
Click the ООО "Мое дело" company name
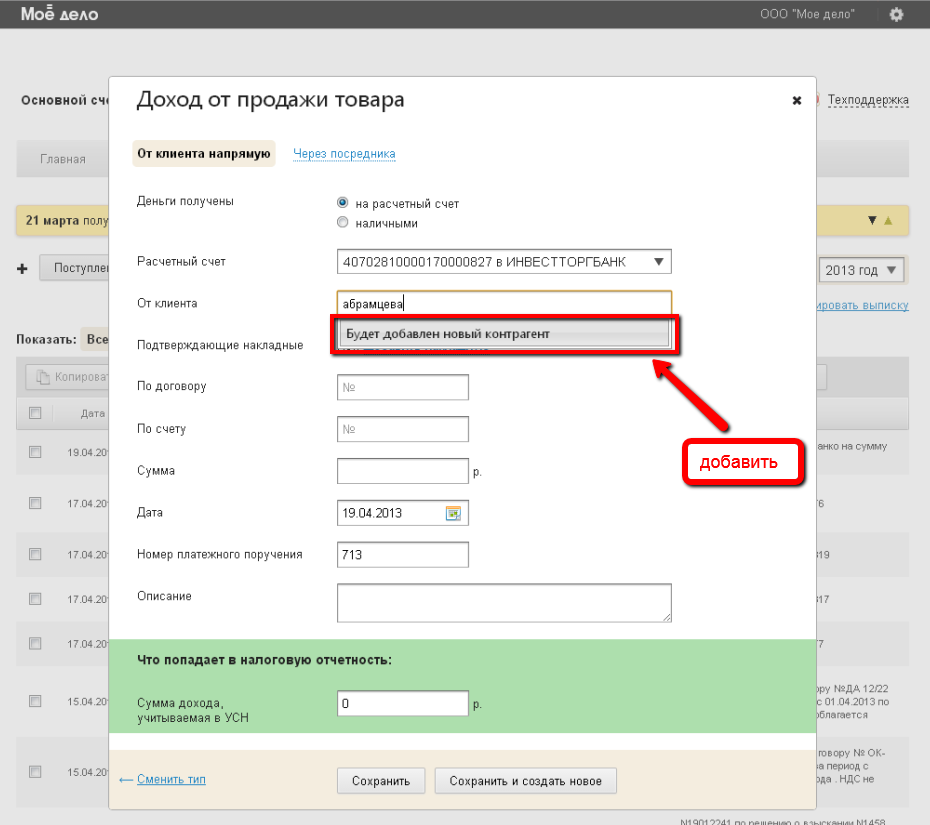click(807, 14)
